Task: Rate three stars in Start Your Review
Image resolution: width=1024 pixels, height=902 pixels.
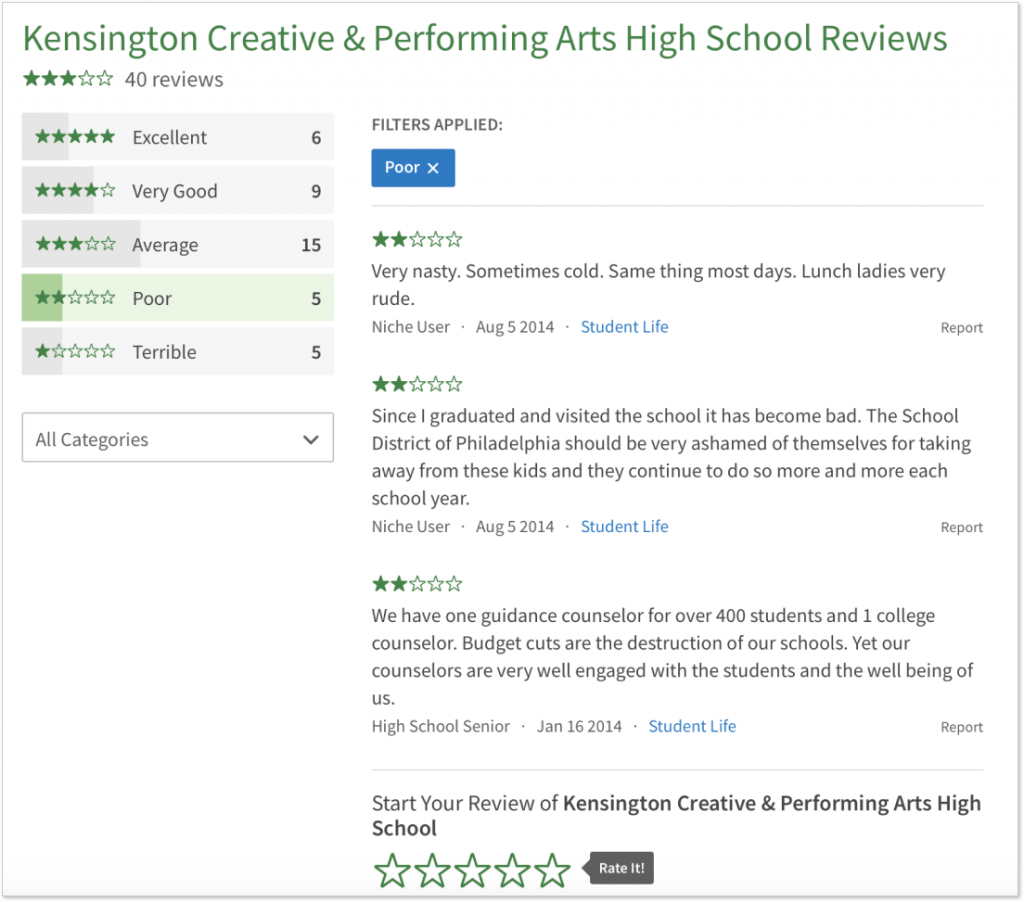Action: click(x=472, y=869)
